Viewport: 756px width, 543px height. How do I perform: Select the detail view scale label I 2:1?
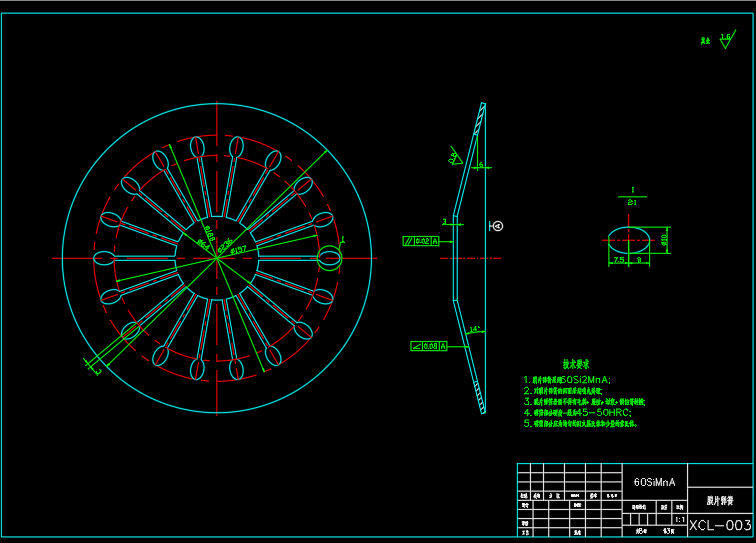tap(631, 196)
